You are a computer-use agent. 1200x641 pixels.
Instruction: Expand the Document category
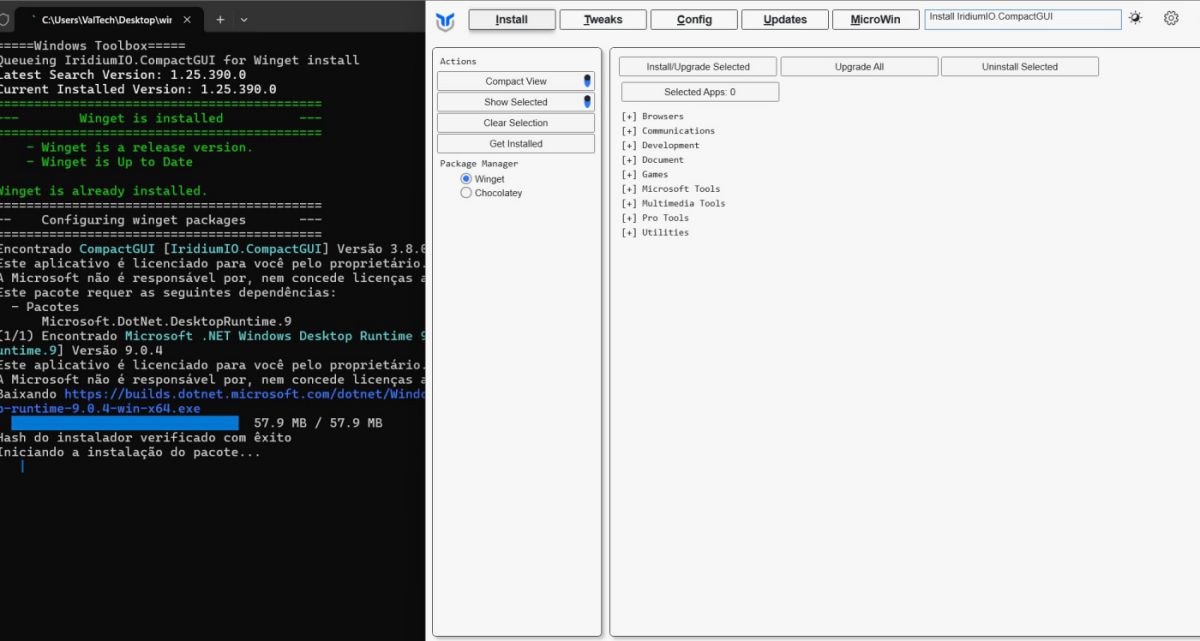tap(652, 160)
